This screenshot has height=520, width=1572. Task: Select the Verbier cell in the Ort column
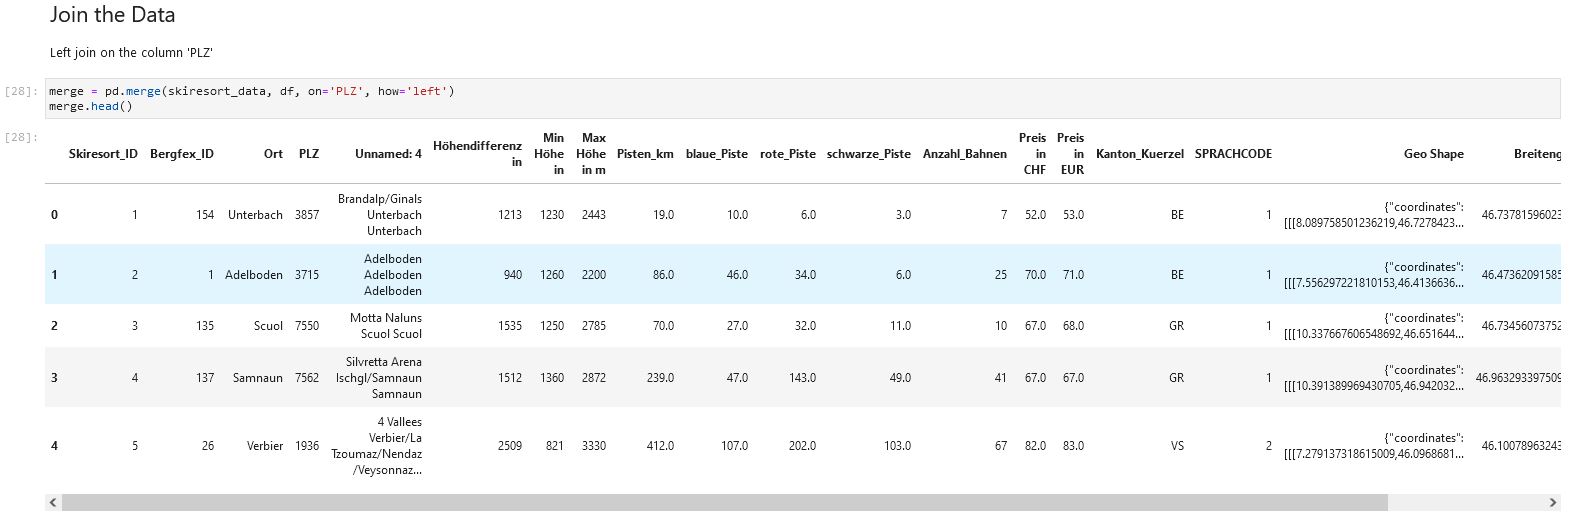click(265, 446)
